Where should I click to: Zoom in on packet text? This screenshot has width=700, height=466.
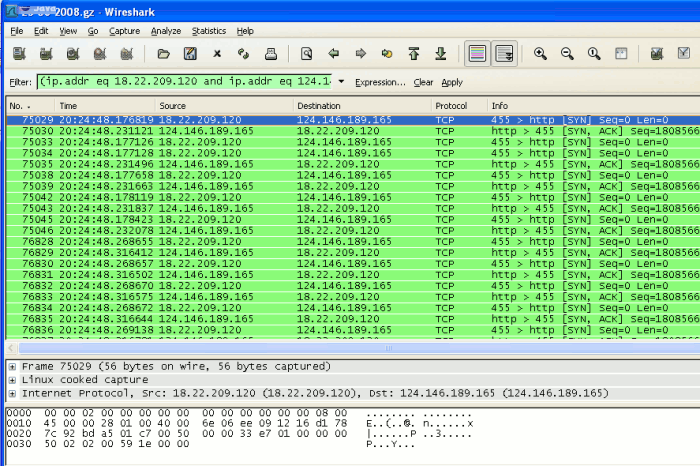point(540,54)
